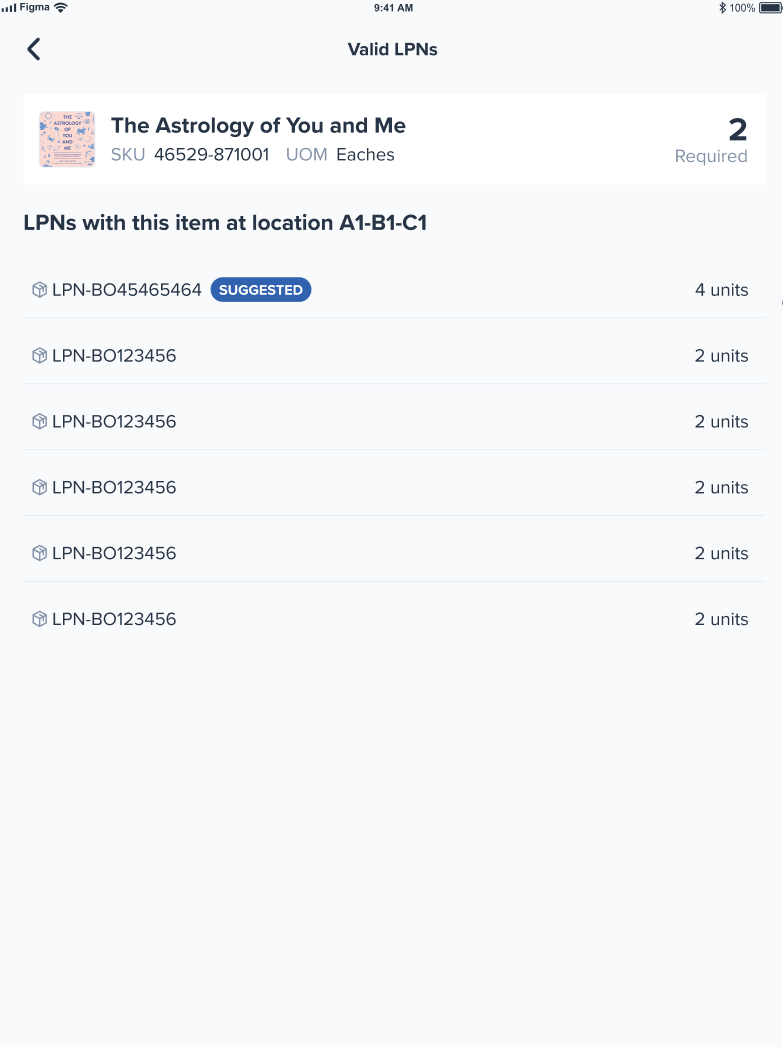This screenshot has height=1047, width=783.
Task: Go back using the left chevron arrow
Action: coord(34,49)
